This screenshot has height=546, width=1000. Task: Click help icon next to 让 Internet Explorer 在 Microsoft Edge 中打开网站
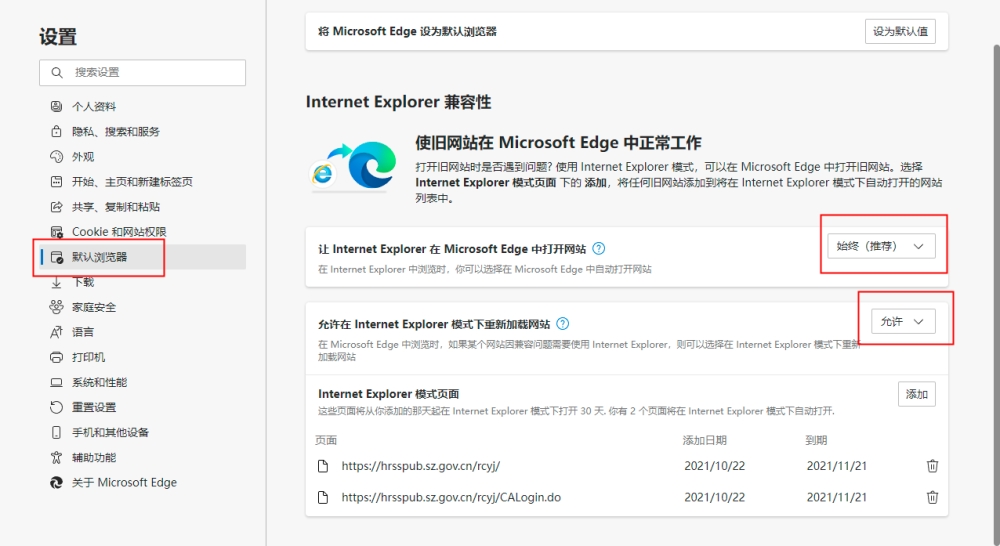[x=598, y=249]
